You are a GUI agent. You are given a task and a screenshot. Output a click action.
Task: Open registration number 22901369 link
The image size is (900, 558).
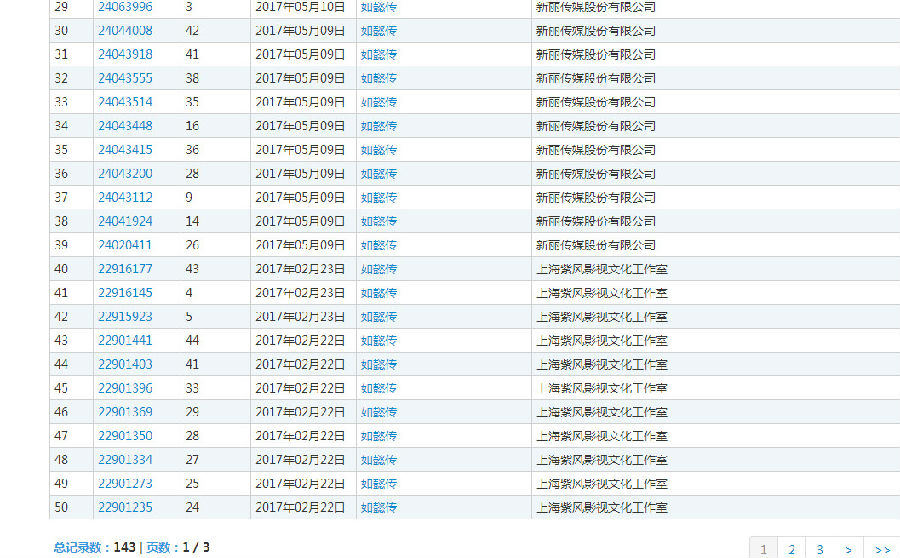(x=125, y=412)
